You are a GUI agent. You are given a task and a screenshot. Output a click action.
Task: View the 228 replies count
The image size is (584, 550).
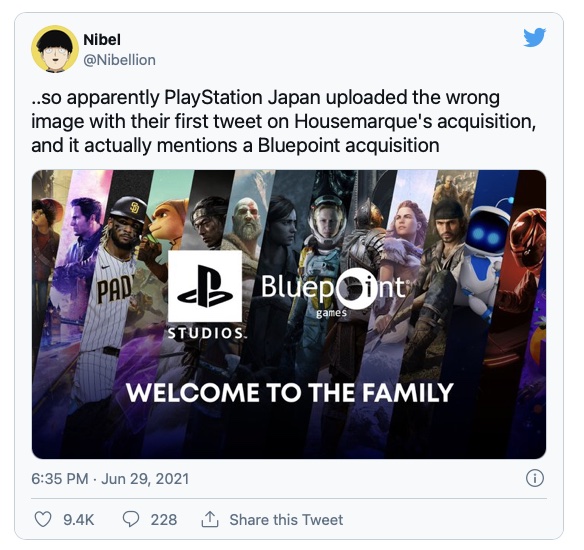[164, 519]
